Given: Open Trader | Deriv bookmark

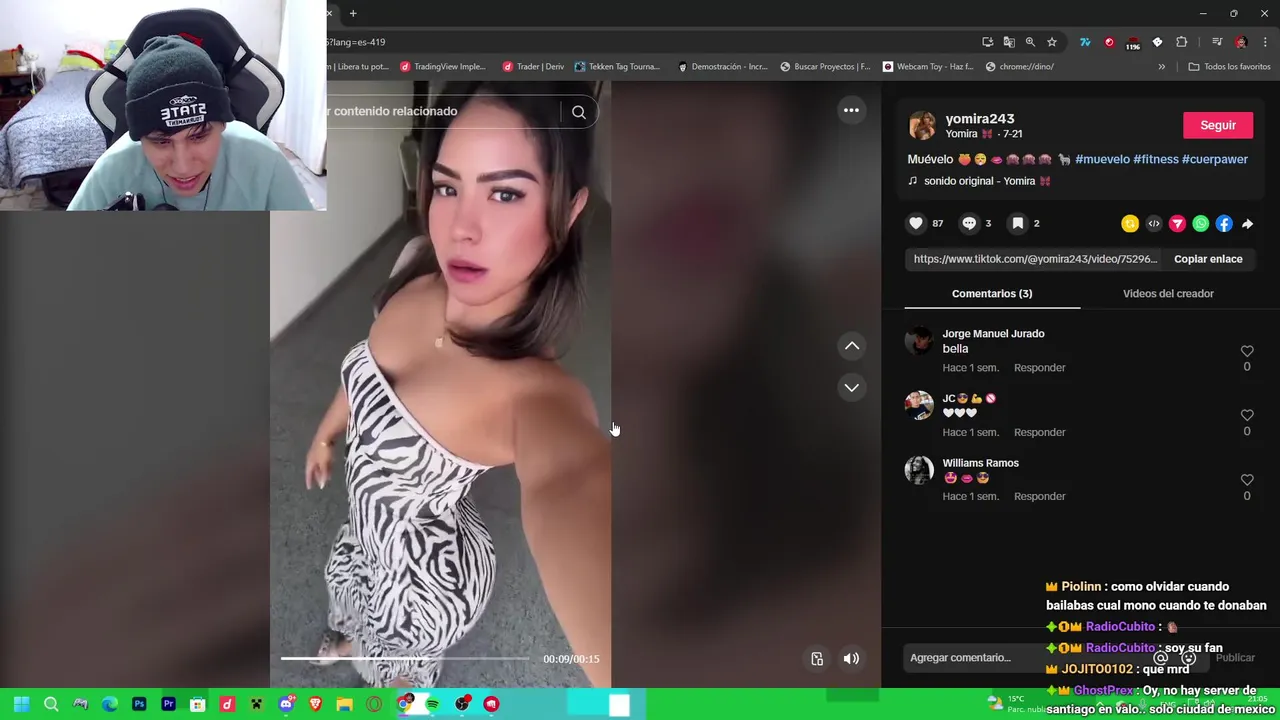Looking at the screenshot, I should 533,67.
